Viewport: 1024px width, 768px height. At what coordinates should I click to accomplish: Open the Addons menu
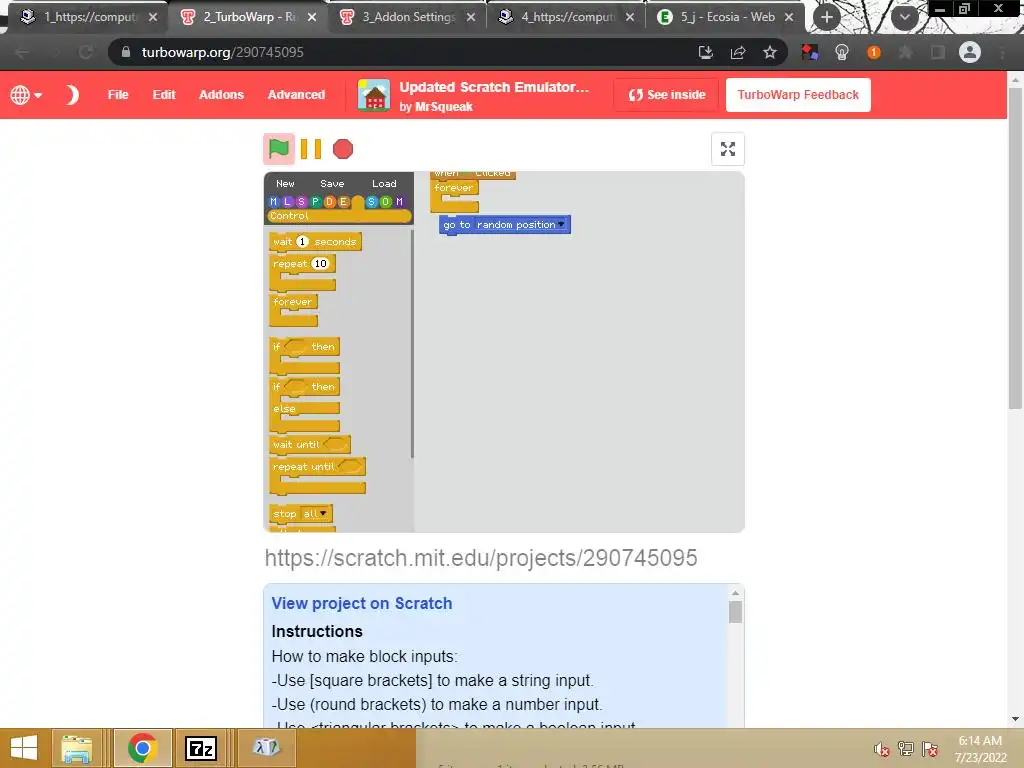221,95
